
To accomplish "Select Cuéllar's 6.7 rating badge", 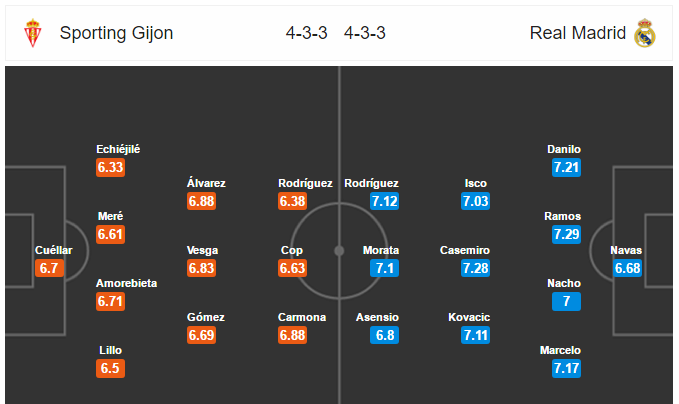I will point(49,268).
